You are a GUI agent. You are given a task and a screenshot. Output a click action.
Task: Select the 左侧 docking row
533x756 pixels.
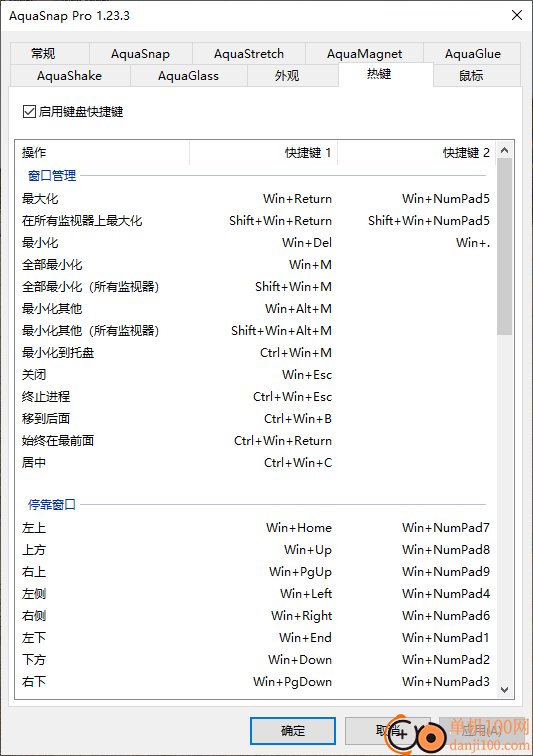click(256, 594)
